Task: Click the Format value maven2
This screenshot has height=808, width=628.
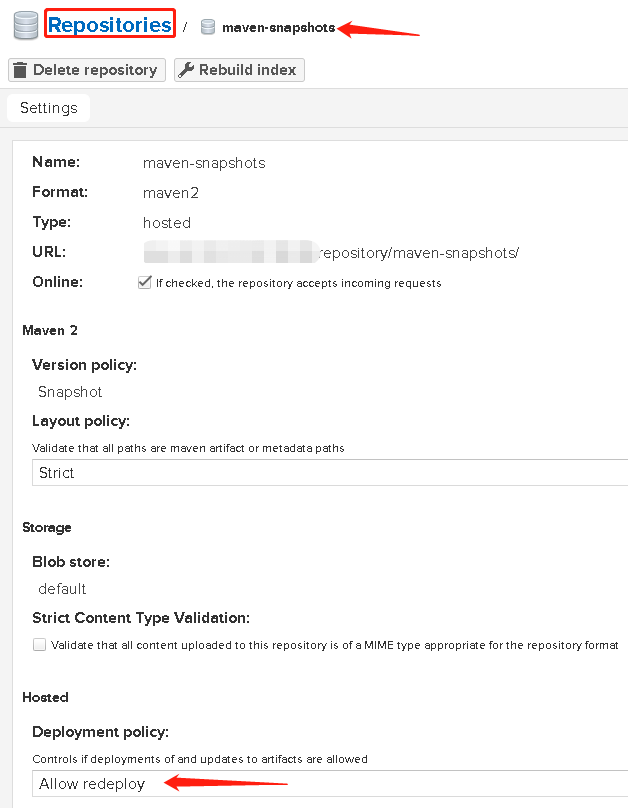Action: (171, 192)
